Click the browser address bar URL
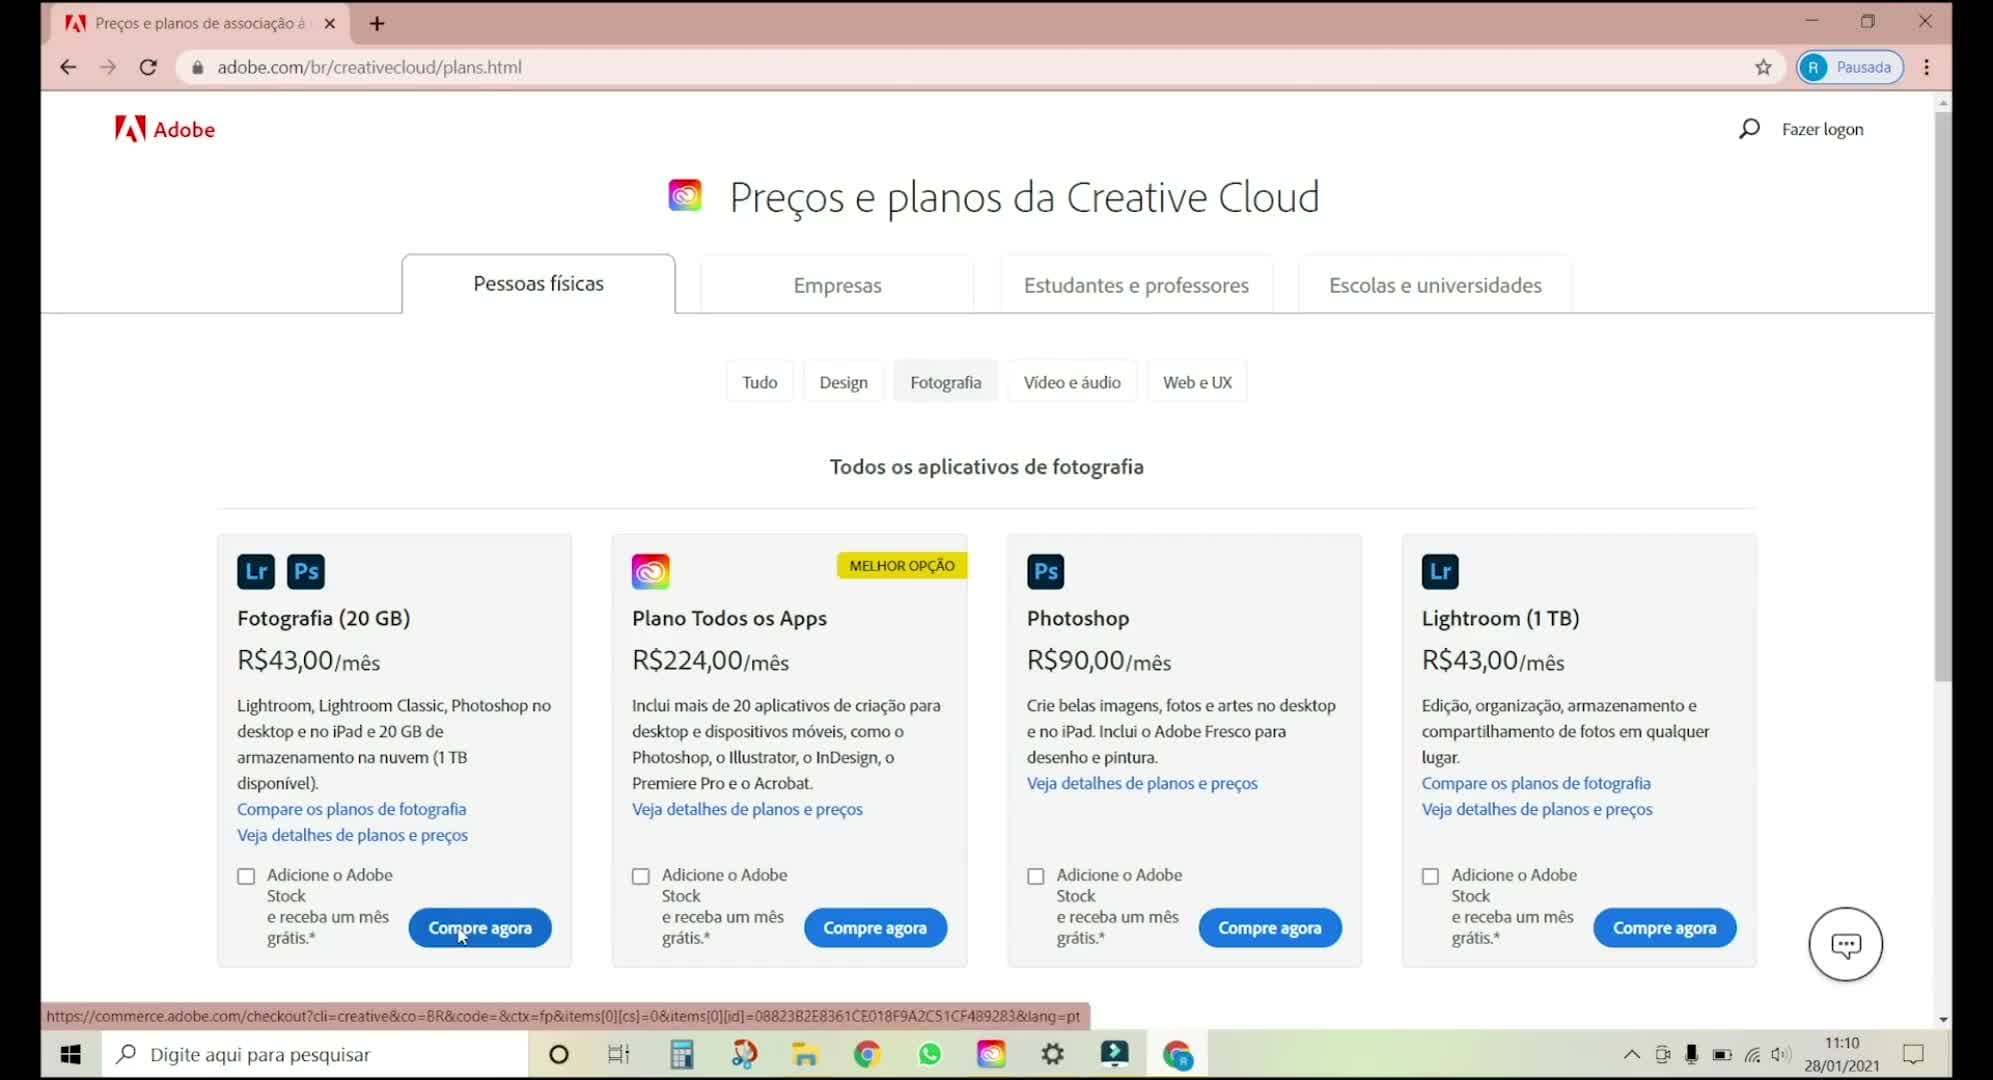 click(x=369, y=67)
